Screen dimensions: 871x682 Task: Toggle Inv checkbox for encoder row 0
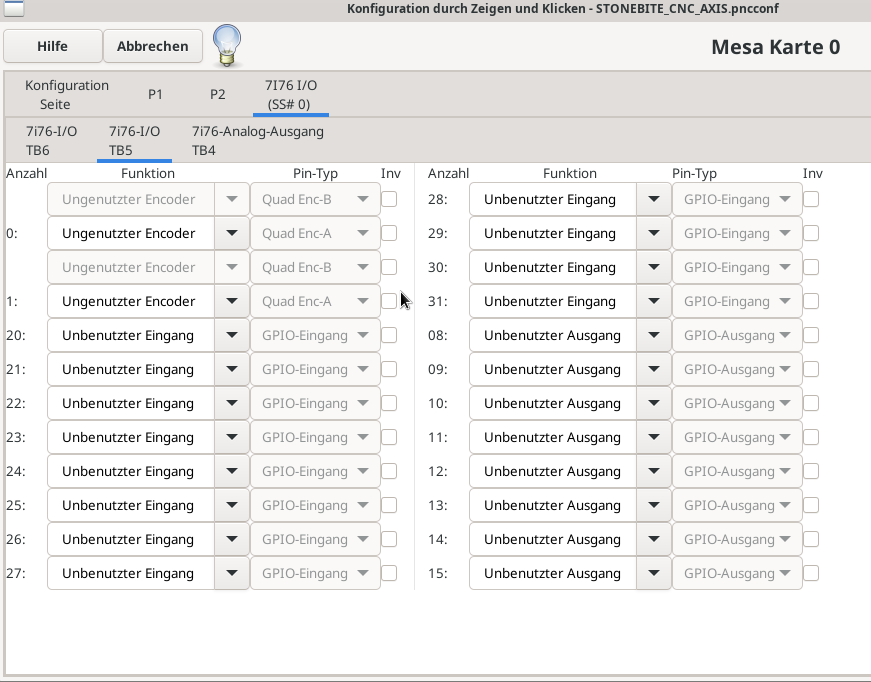[389, 233]
